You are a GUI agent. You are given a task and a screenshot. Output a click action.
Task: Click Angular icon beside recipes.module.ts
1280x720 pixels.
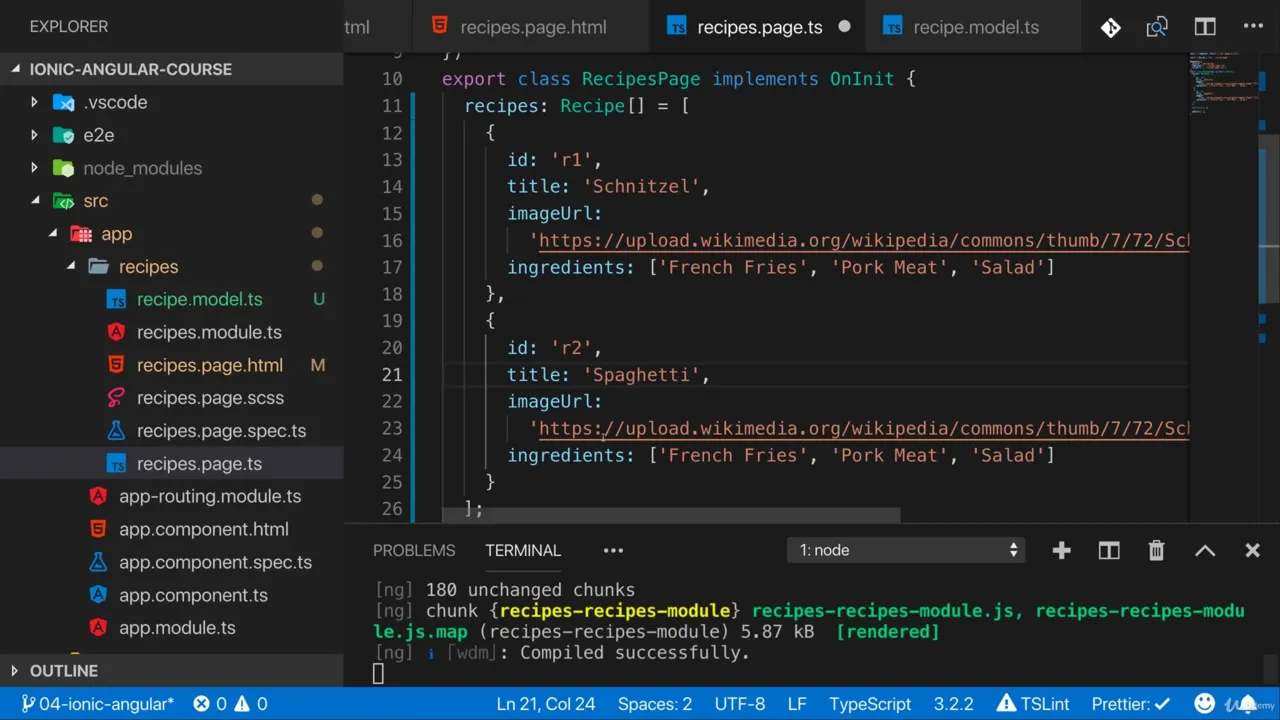(117, 332)
